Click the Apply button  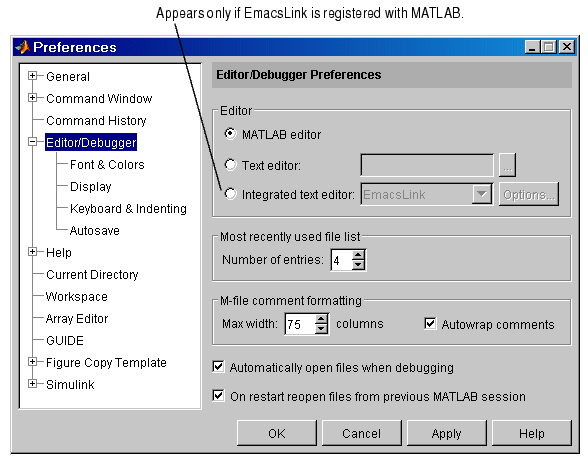click(446, 433)
